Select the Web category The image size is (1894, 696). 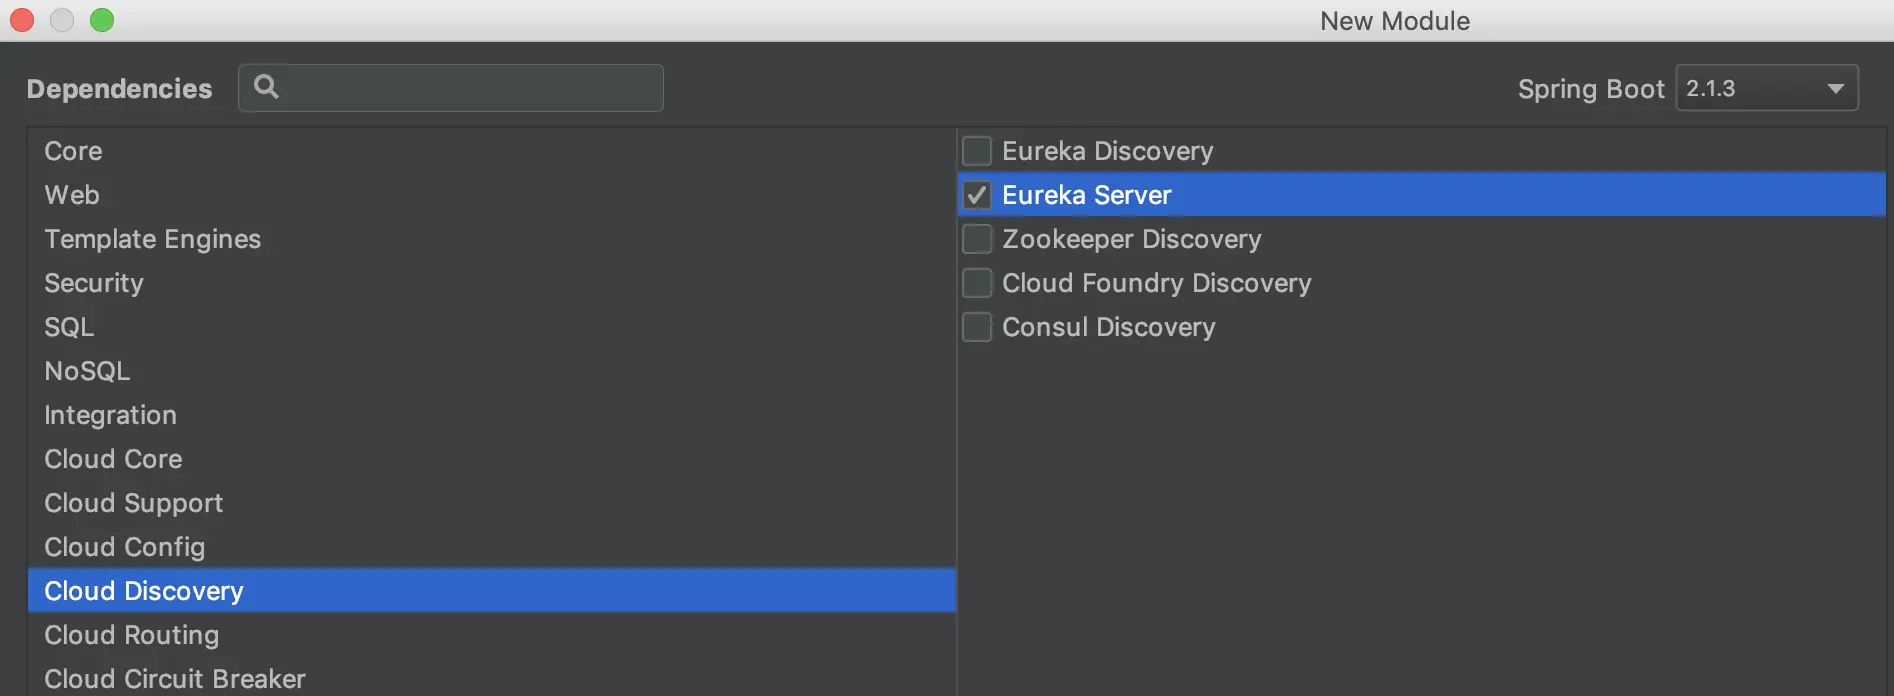tap(72, 195)
